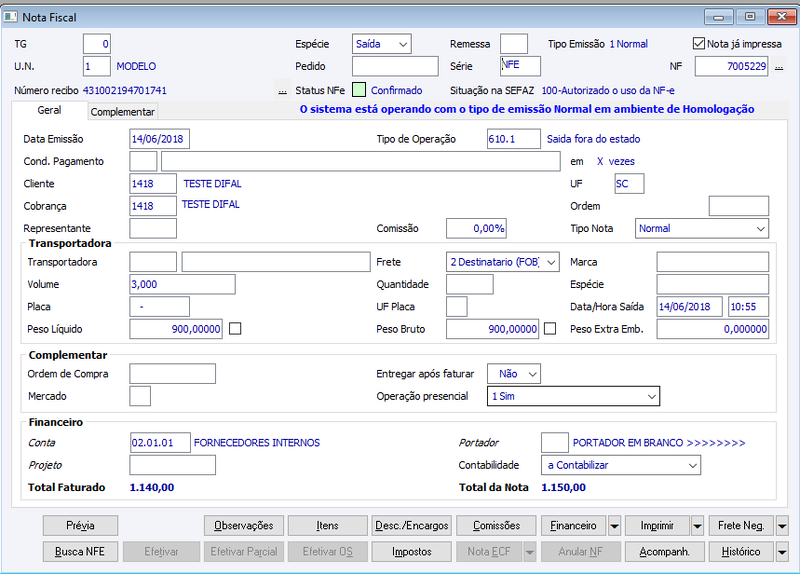Expand the arrow next to Histórico button
Screen dimensions: 800x574
(x=782, y=552)
